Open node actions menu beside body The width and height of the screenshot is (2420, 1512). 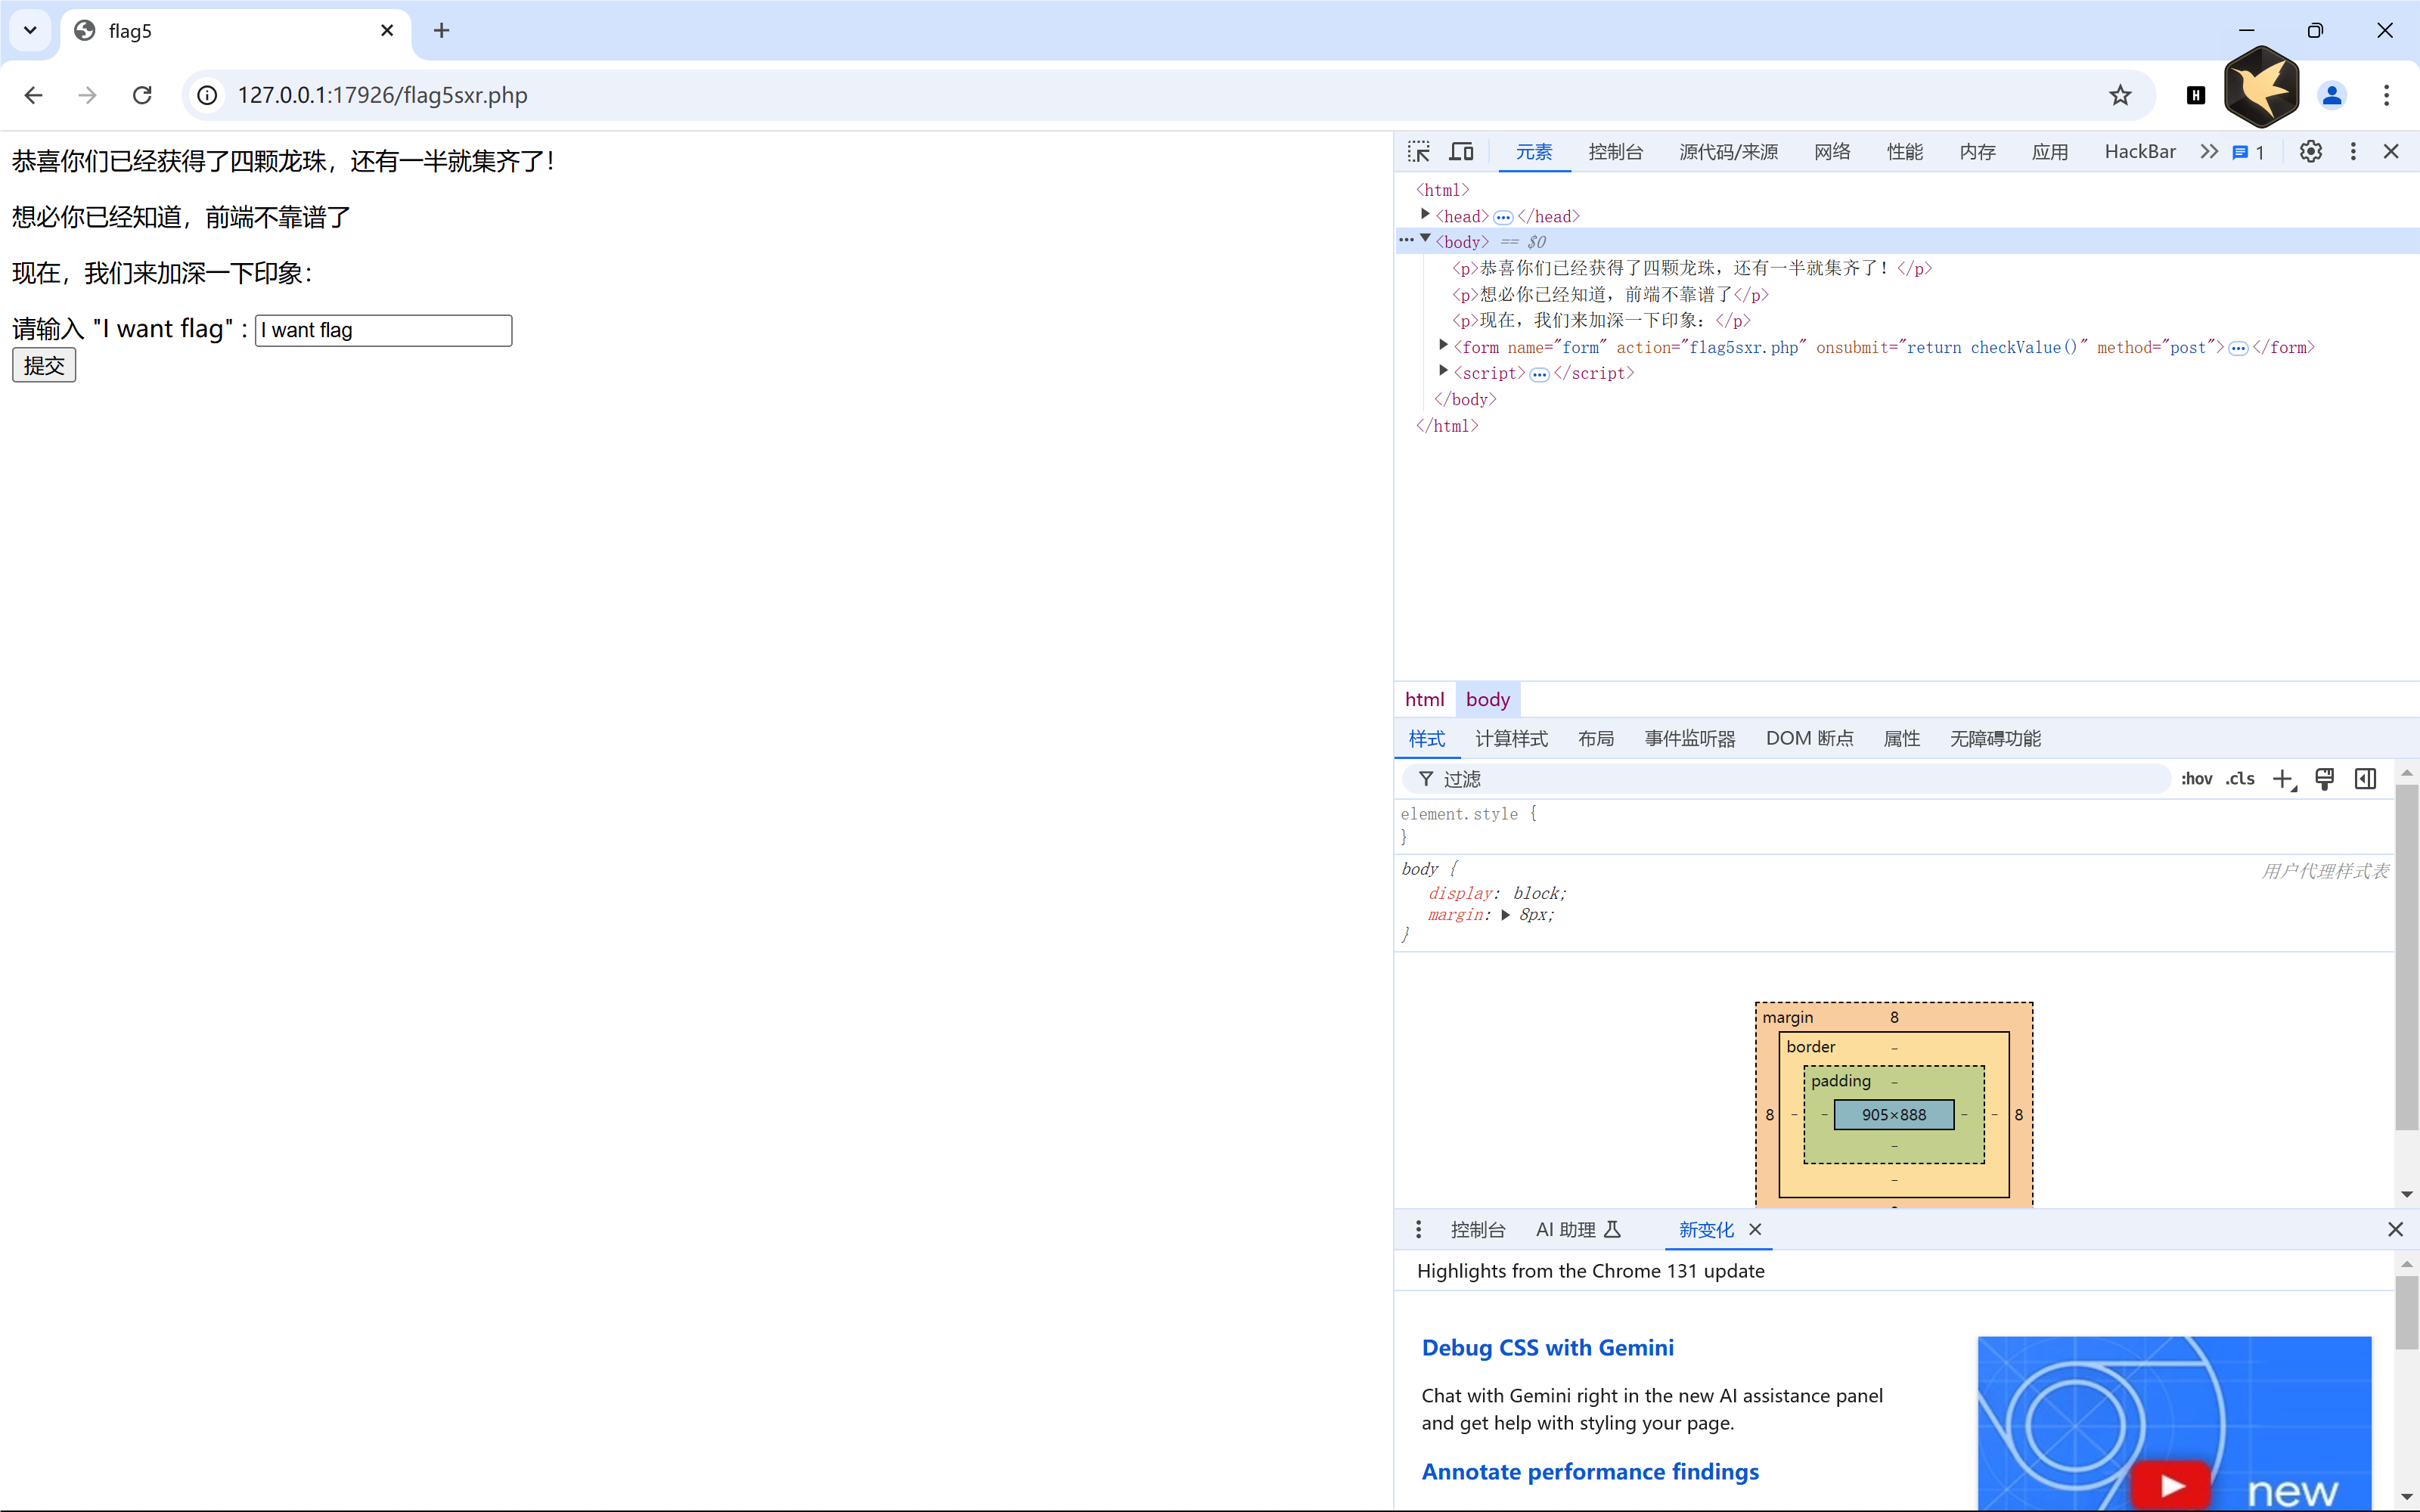click(x=1406, y=240)
